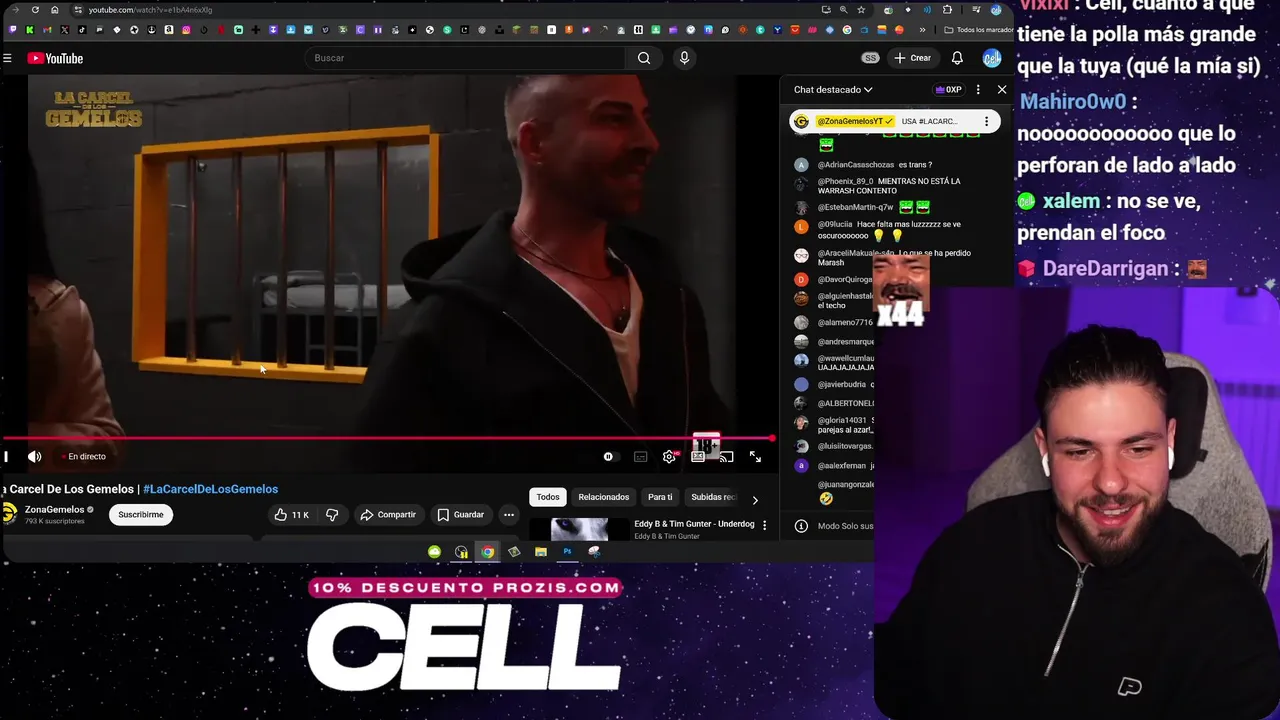Open options for Eddy B video
Image resolution: width=1280 pixels, height=720 pixels.
click(x=765, y=525)
